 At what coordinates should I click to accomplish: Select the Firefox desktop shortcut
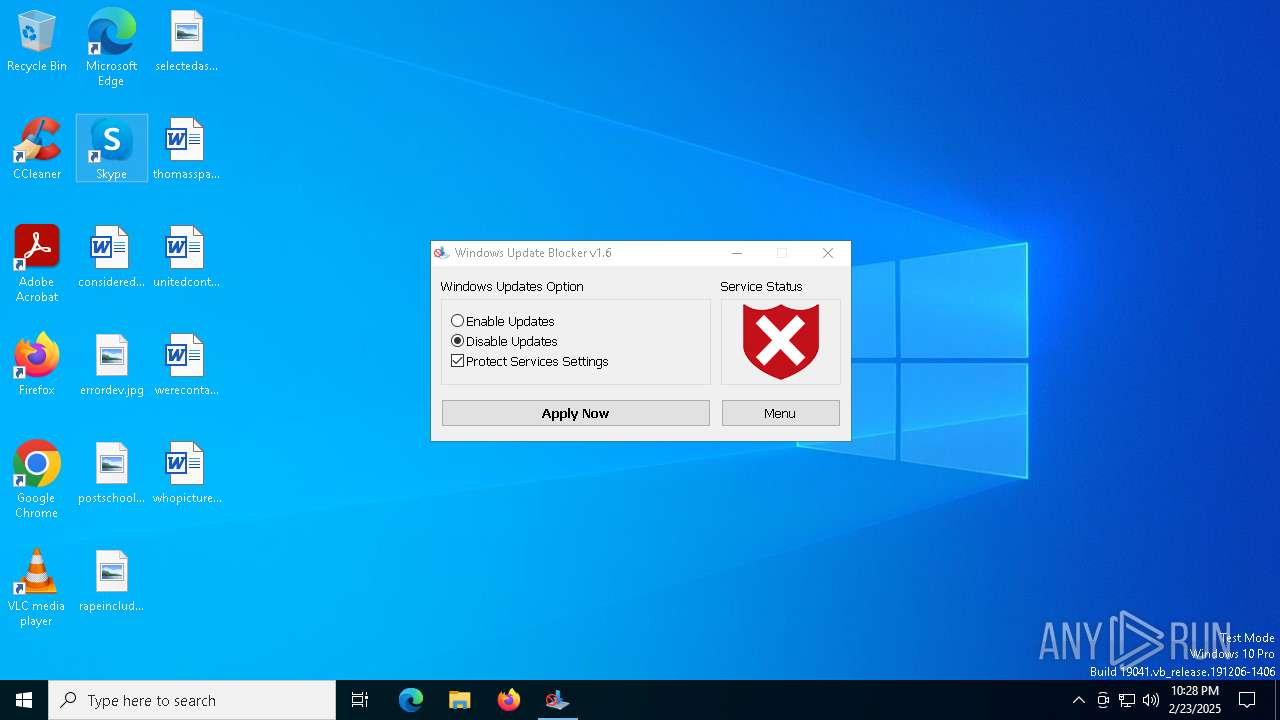[x=37, y=365]
